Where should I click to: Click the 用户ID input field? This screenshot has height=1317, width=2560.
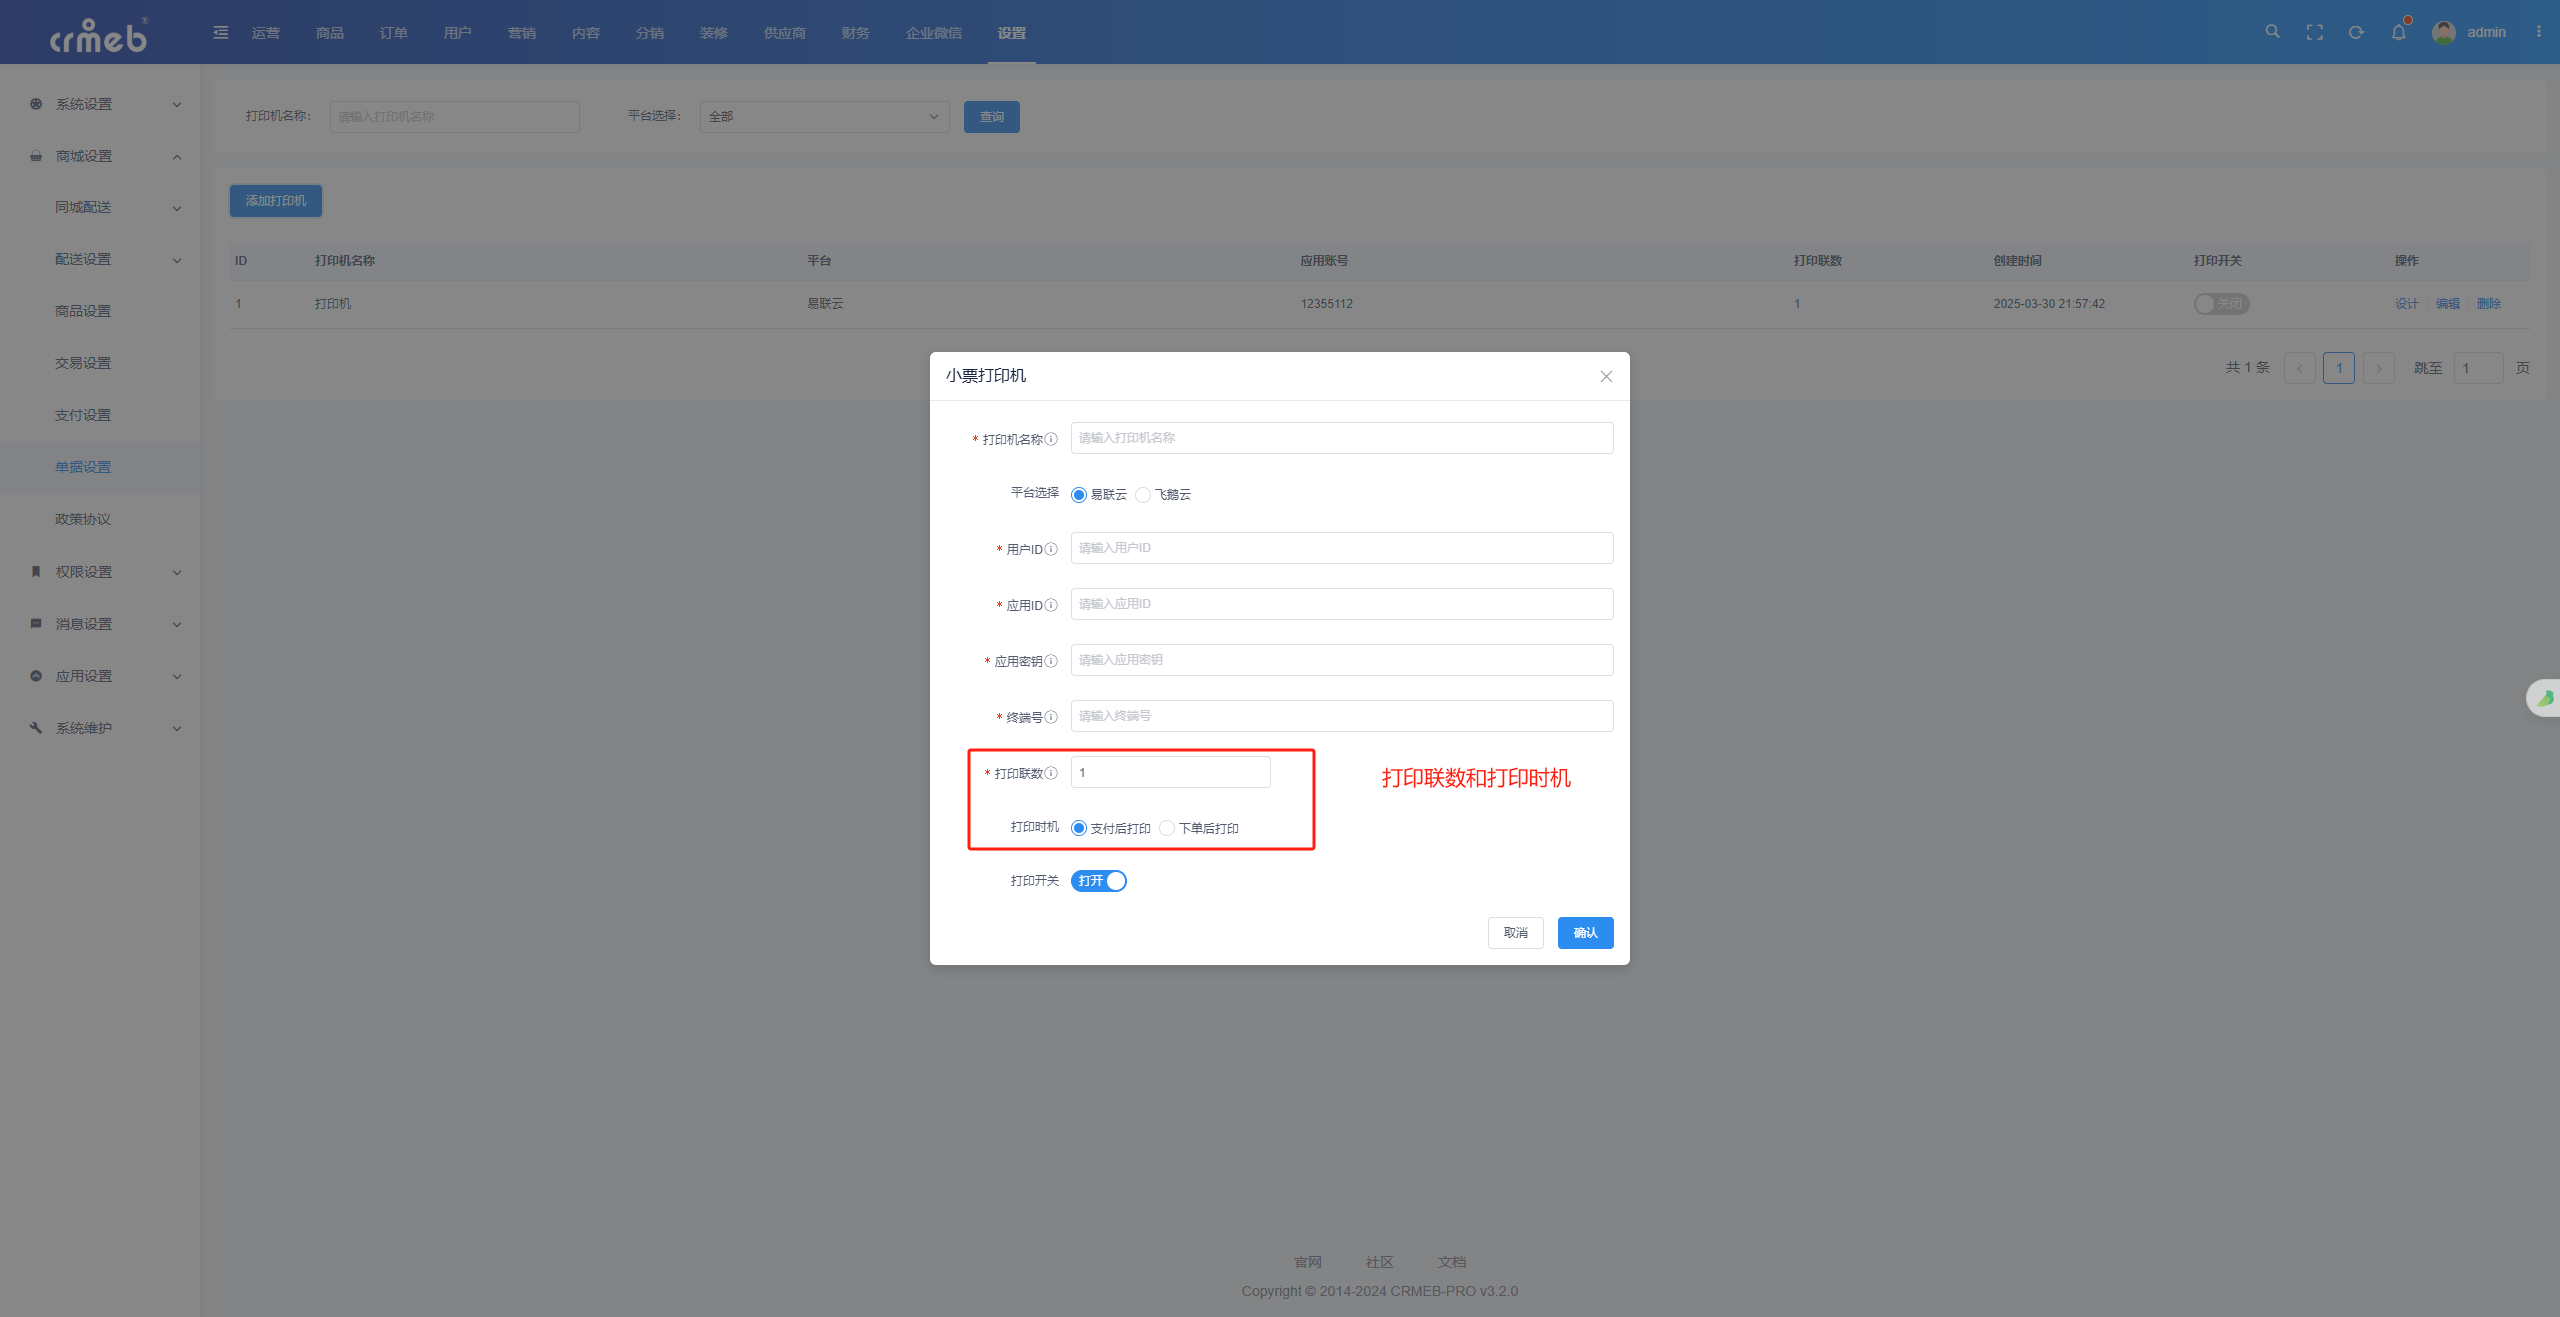click(1341, 548)
